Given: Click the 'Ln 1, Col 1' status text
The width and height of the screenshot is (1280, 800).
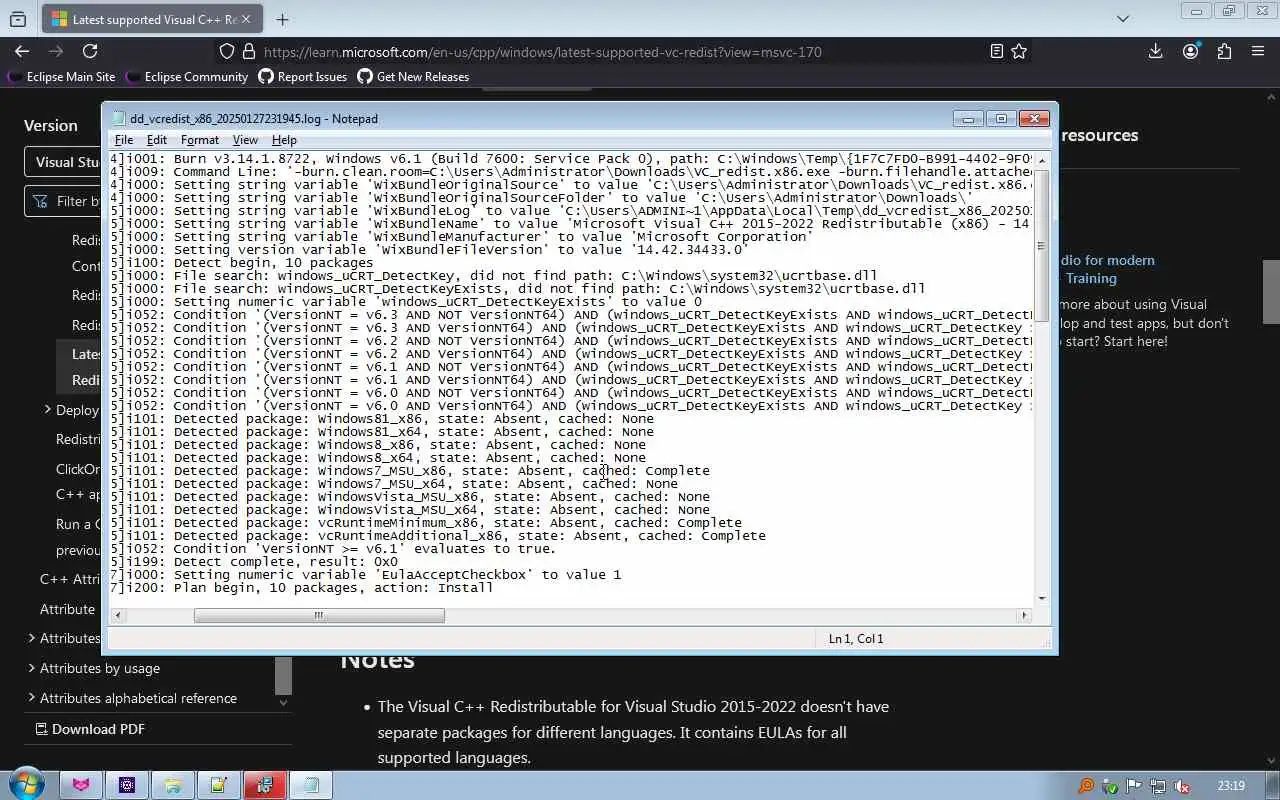Looking at the screenshot, I should (856, 638).
